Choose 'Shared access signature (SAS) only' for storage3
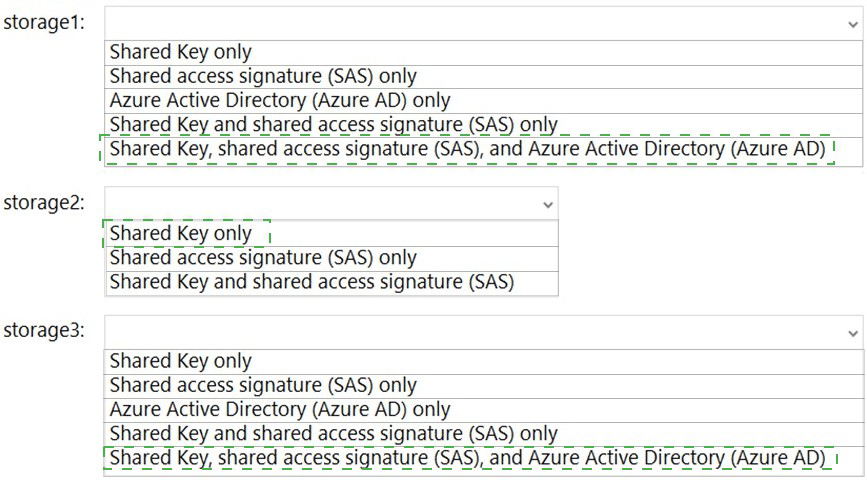Viewport: 867px width, 480px height. (x=483, y=385)
